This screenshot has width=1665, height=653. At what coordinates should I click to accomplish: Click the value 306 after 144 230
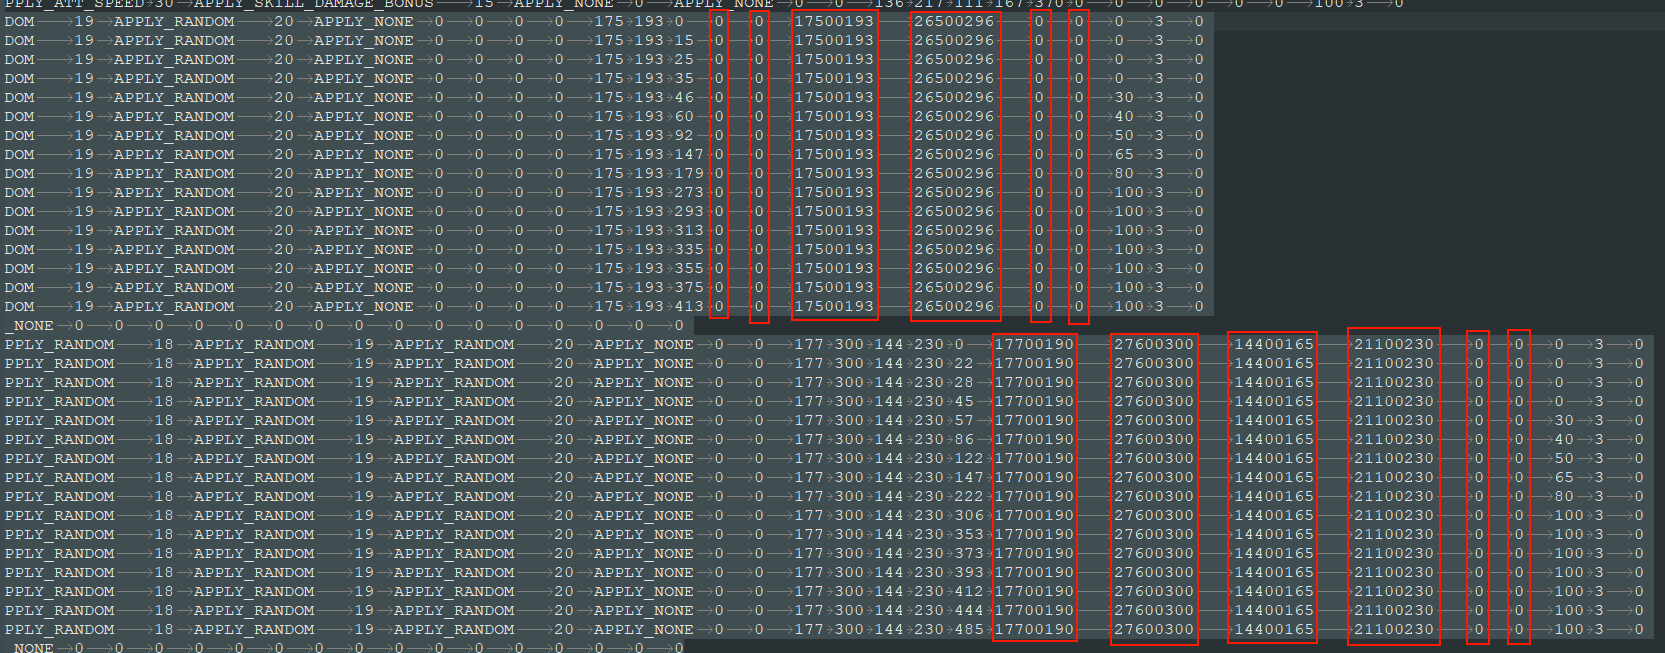click(x=969, y=516)
